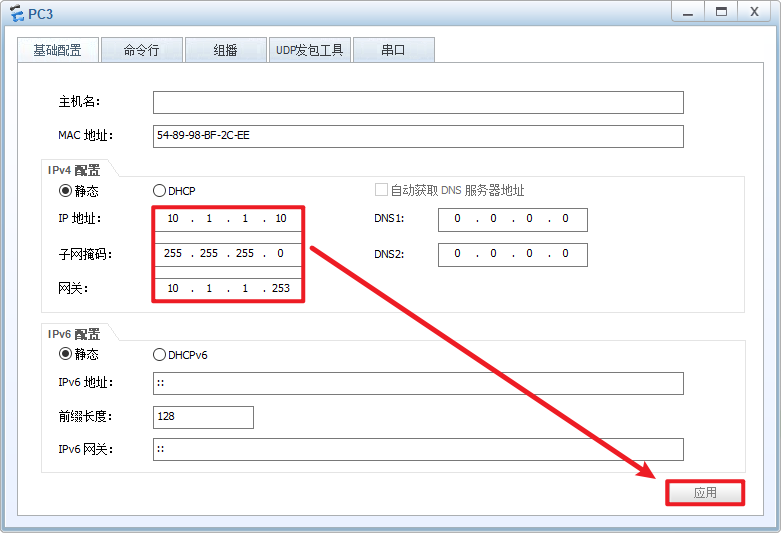781x533 pixels.
Task: Focus the DNS1 address field
Action: pos(512,219)
